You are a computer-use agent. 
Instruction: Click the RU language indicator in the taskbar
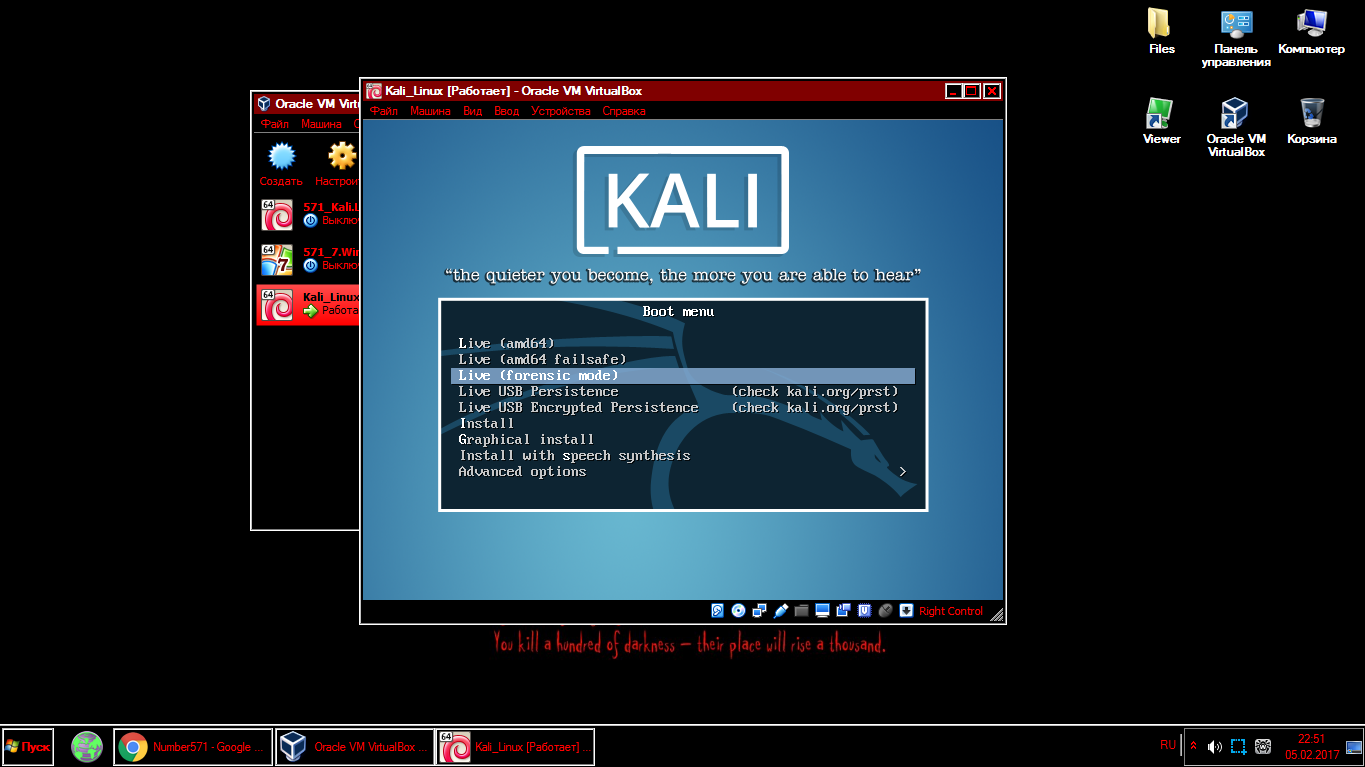click(x=1168, y=745)
